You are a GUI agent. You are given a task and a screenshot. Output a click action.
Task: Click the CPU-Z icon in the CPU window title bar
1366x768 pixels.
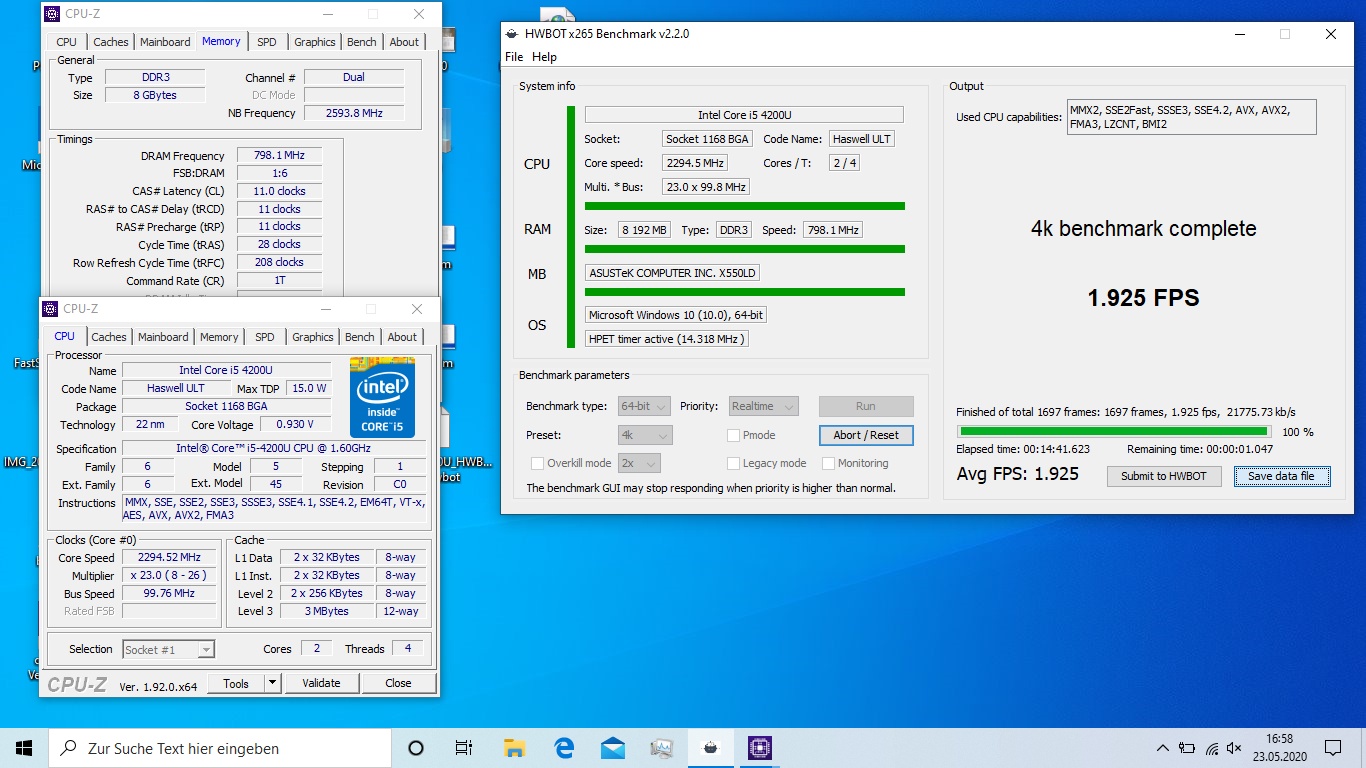pos(52,309)
